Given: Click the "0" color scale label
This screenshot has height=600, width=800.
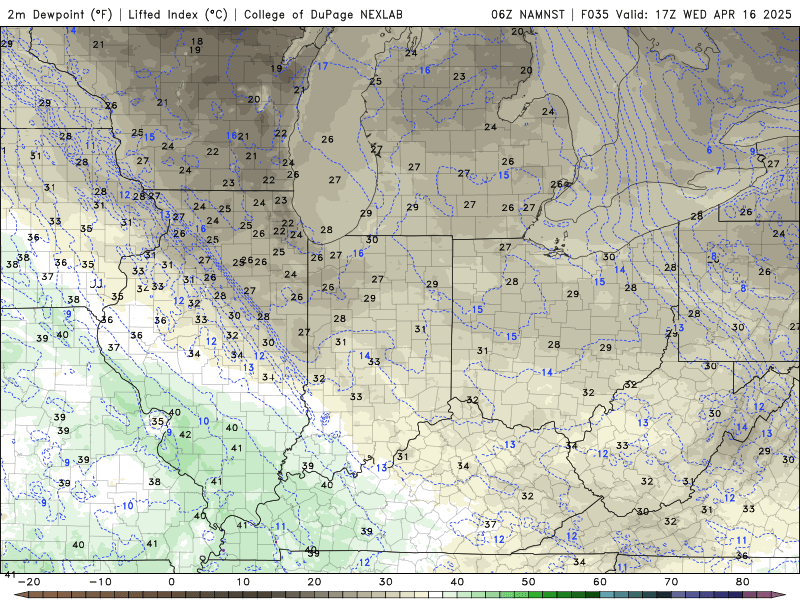Looking at the screenshot, I should click(x=171, y=582).
